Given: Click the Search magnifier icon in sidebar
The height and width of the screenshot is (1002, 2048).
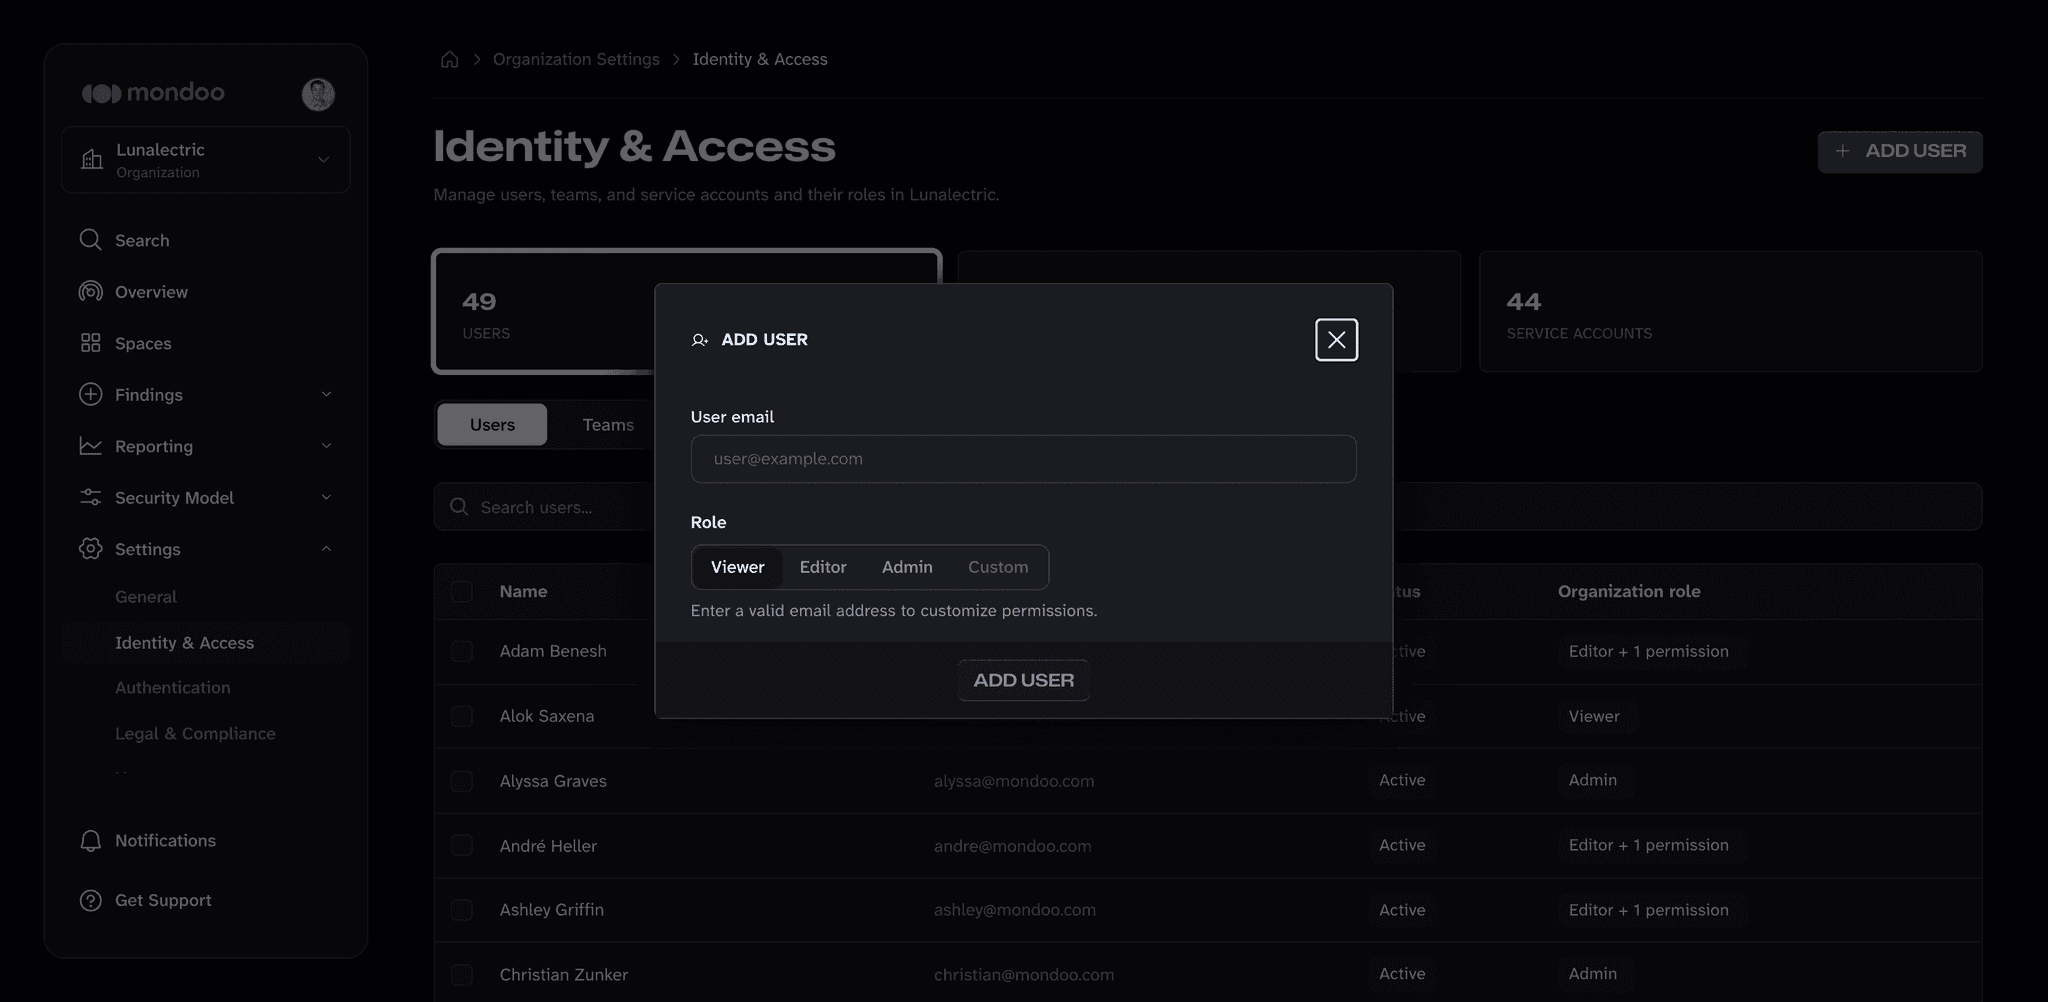Looking at the screenshot, I should (x=90, y=240).
